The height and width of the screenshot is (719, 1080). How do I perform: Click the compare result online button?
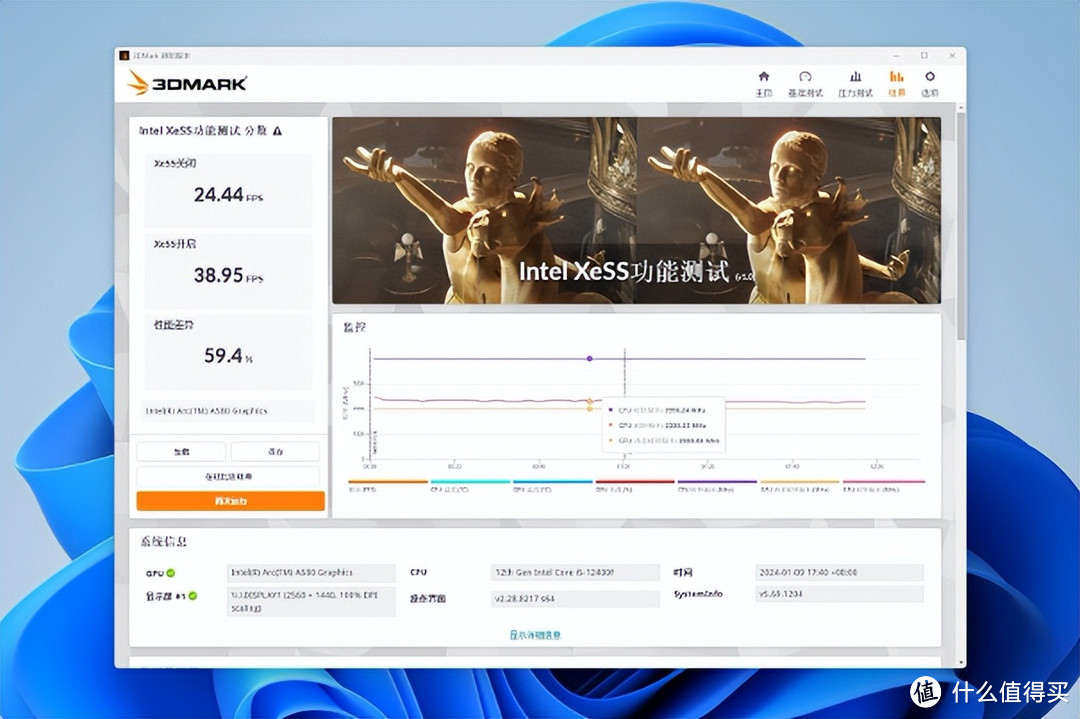228,476
